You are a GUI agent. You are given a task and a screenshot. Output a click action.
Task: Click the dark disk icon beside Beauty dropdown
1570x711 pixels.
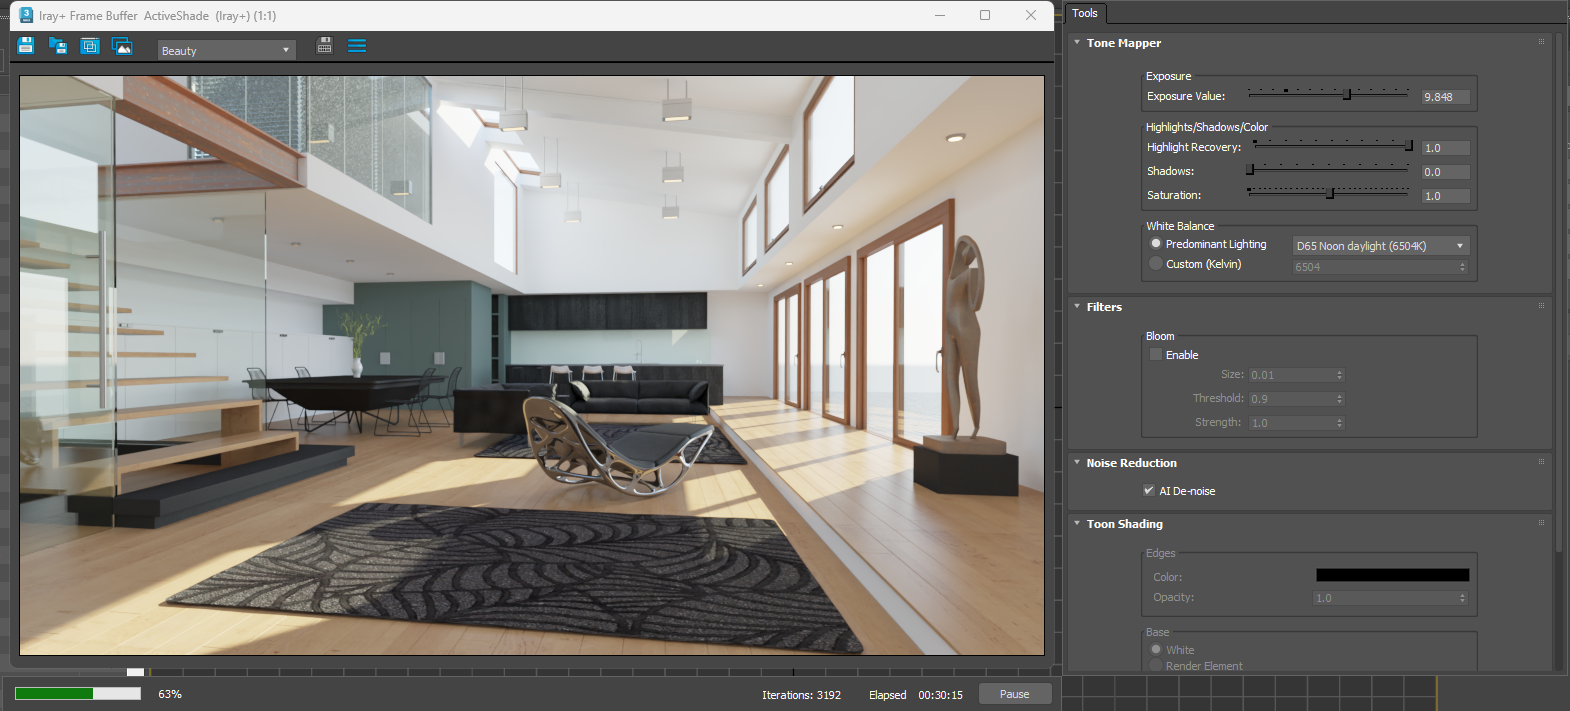324,45
